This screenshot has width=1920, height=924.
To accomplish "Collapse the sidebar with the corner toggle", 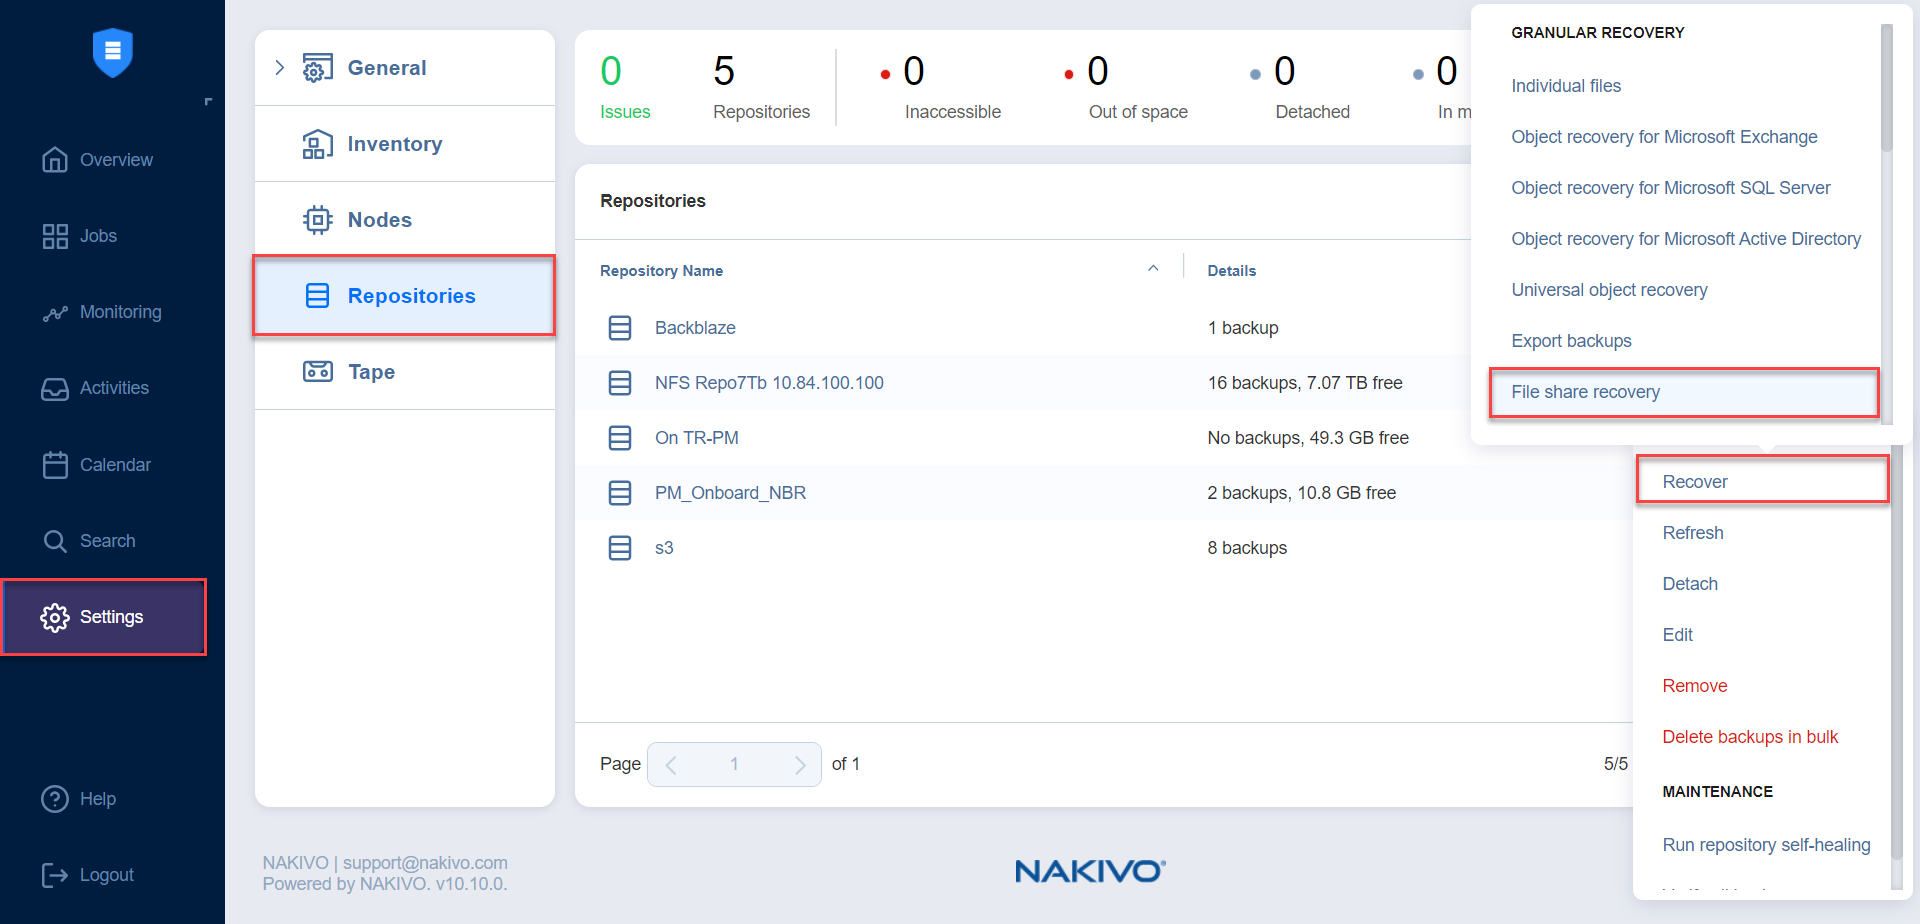I will point(208,102).
